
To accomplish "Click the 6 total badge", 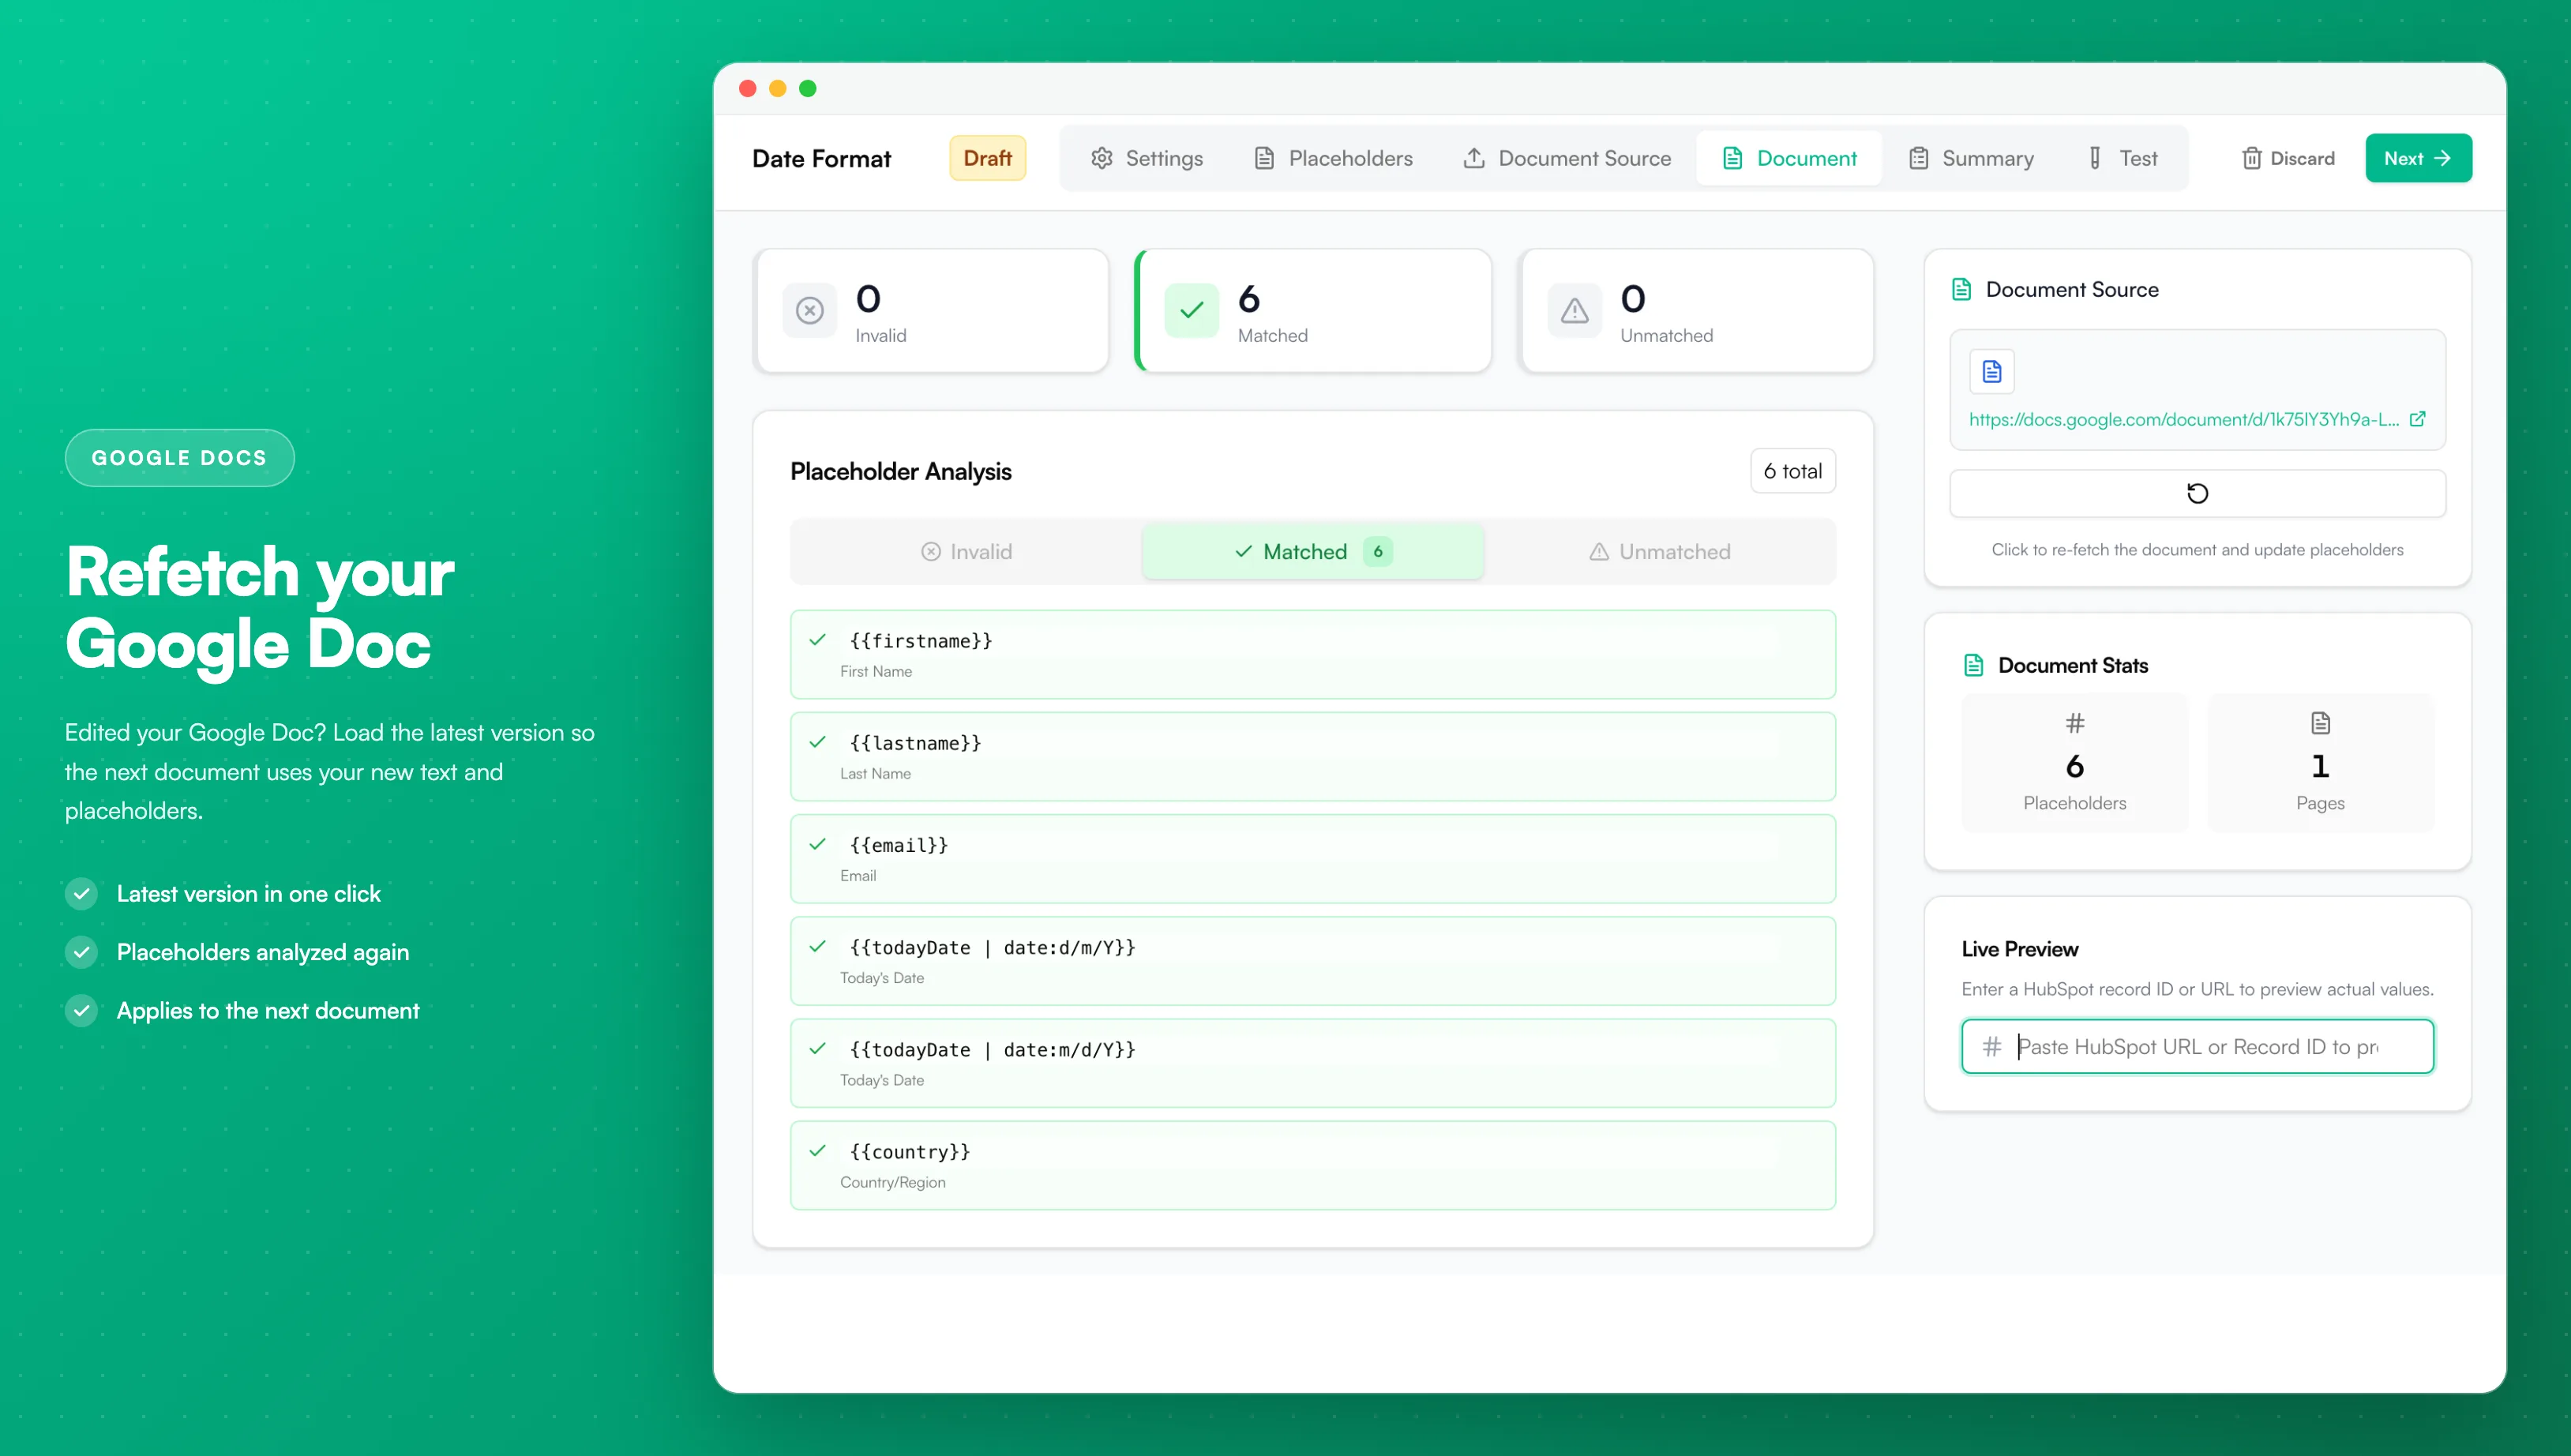I will [1792, 471].
